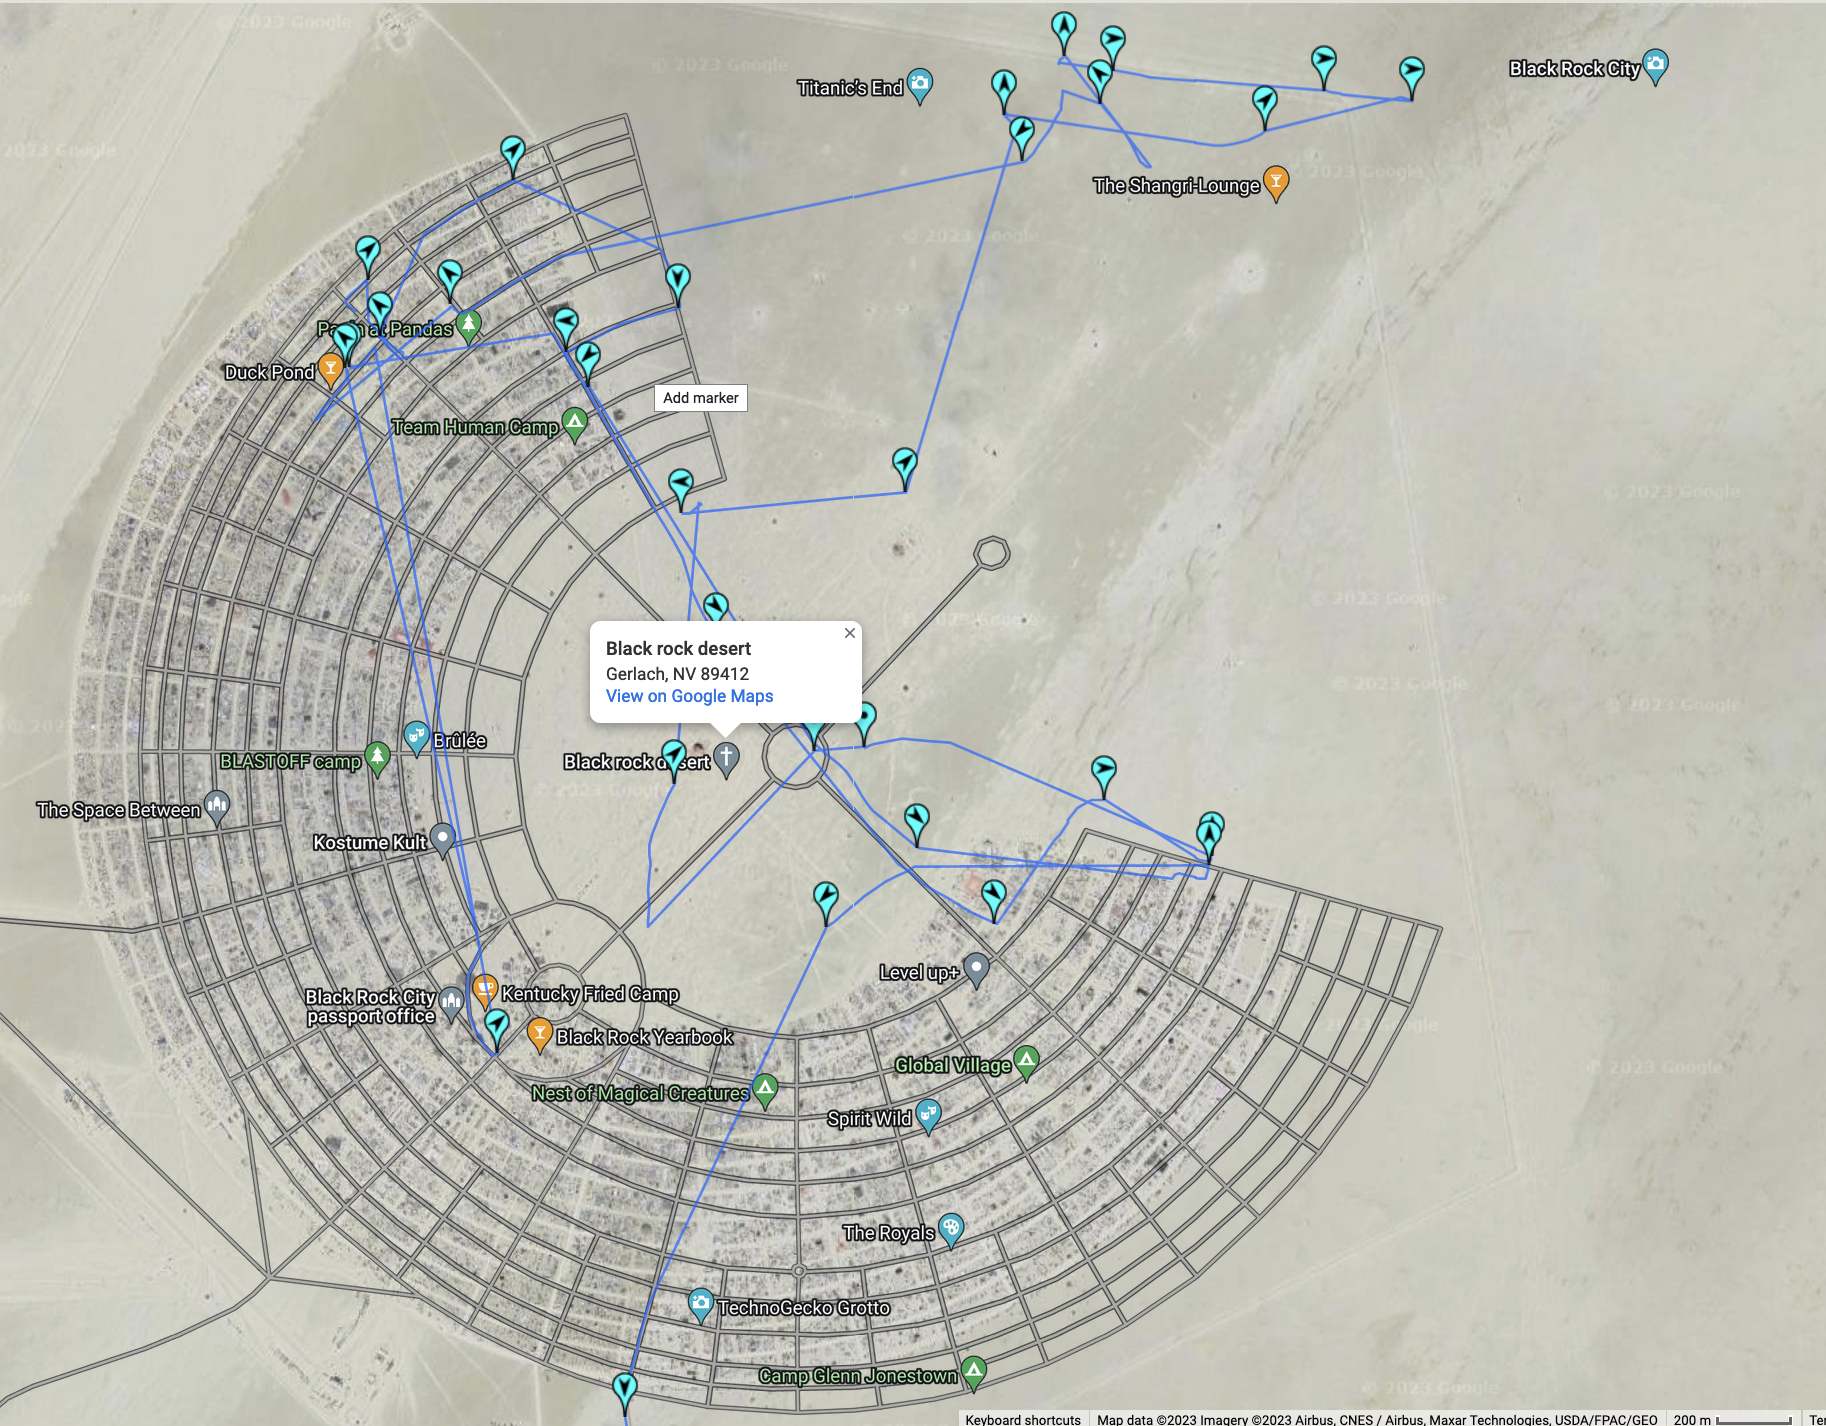Click the Black rock desert church pin
The image size is (1826, 1426).
[x=727, y=758]
